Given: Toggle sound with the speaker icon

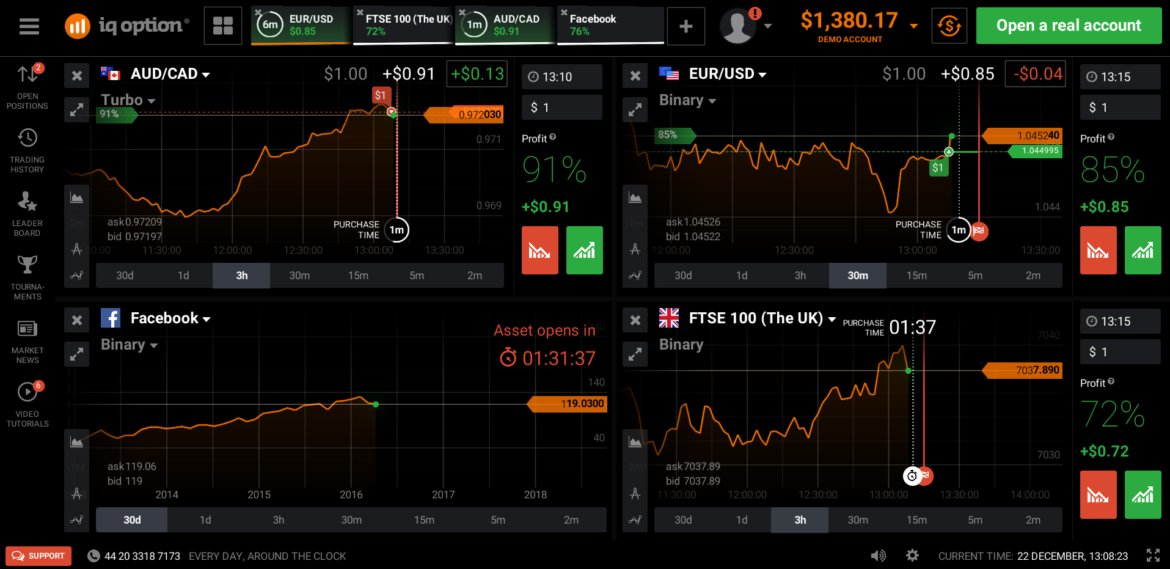Looking at the screenshot, I should tap(878, 556).
